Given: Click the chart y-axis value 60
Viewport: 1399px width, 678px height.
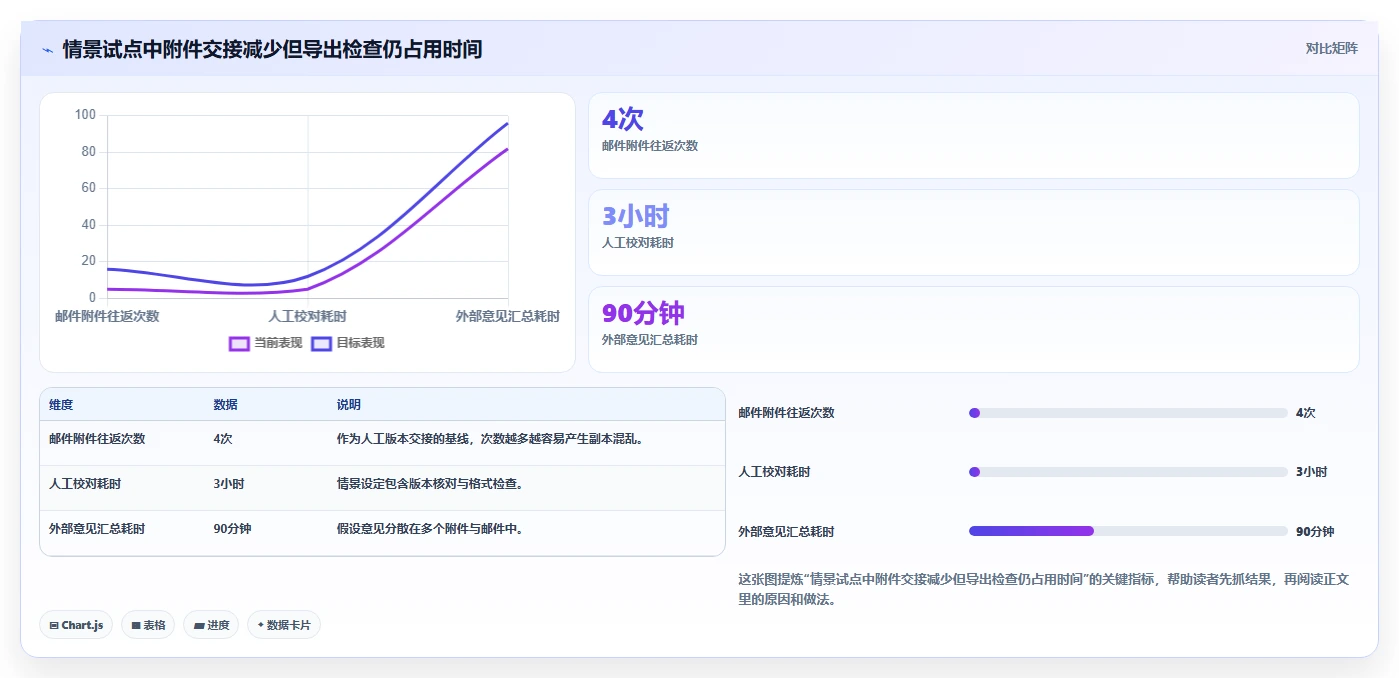Looking at the screenshot, I should 89,188.
